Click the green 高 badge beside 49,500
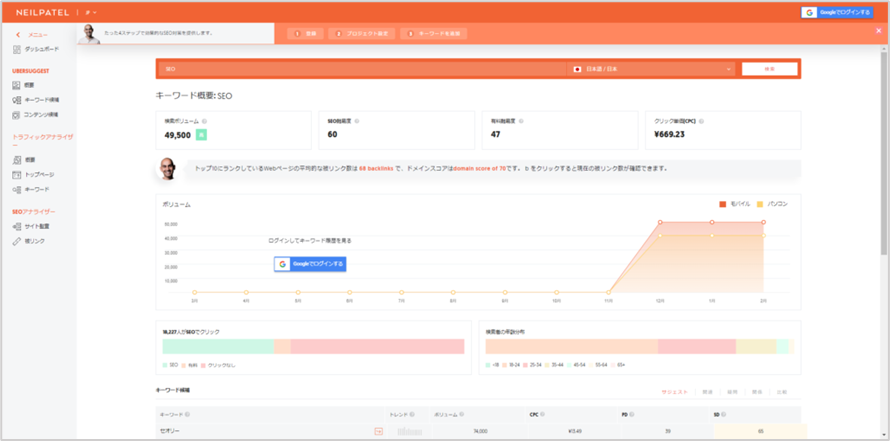 tap(201, 135)
